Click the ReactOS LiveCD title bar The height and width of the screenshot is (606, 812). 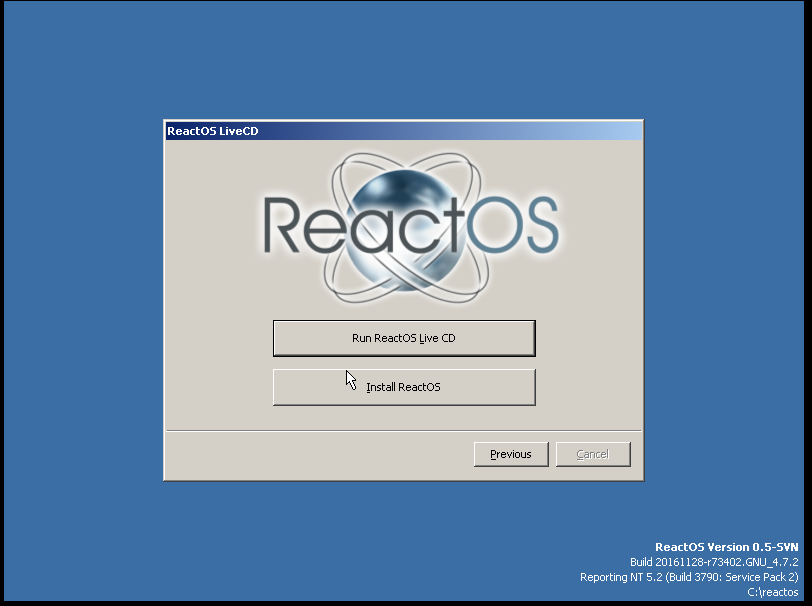tap(404, 131)
